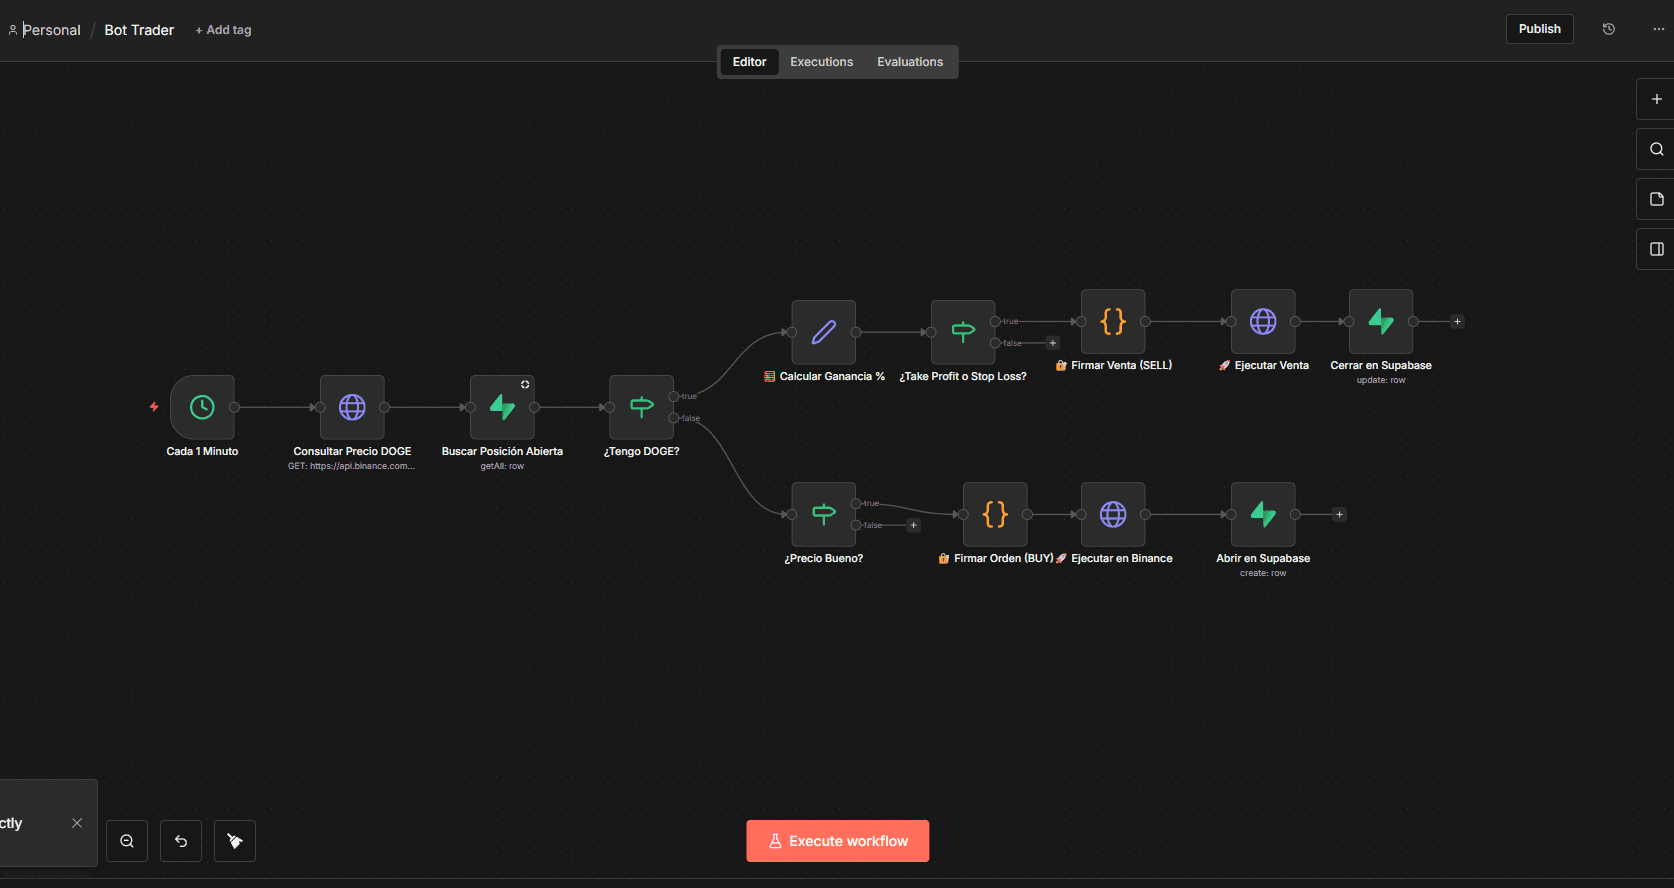
Task: Select the Calcular Ganancia % pencil node
Action: 823,332
